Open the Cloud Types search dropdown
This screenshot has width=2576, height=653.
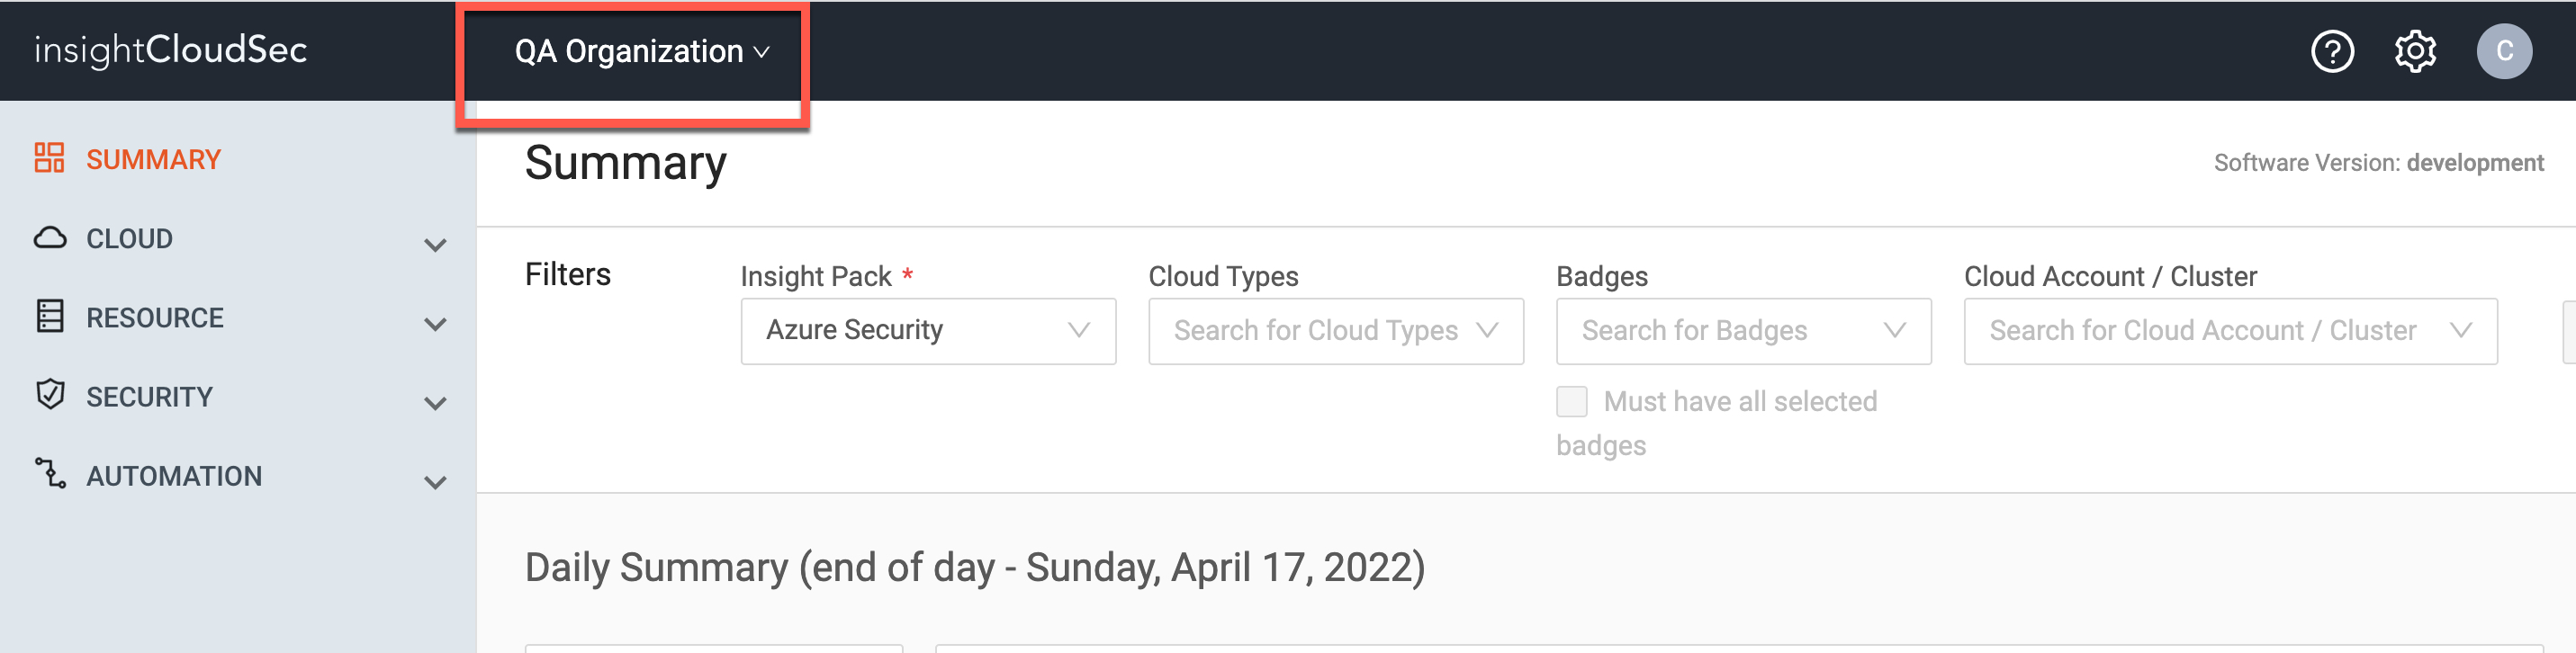click(x=1335, y=331)
